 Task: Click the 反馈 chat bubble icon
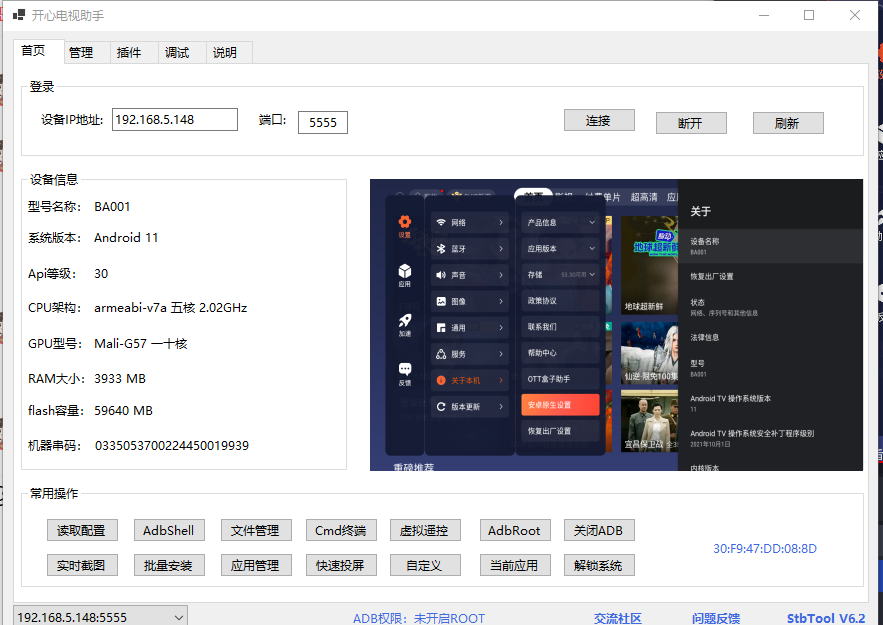pos(405,369)
